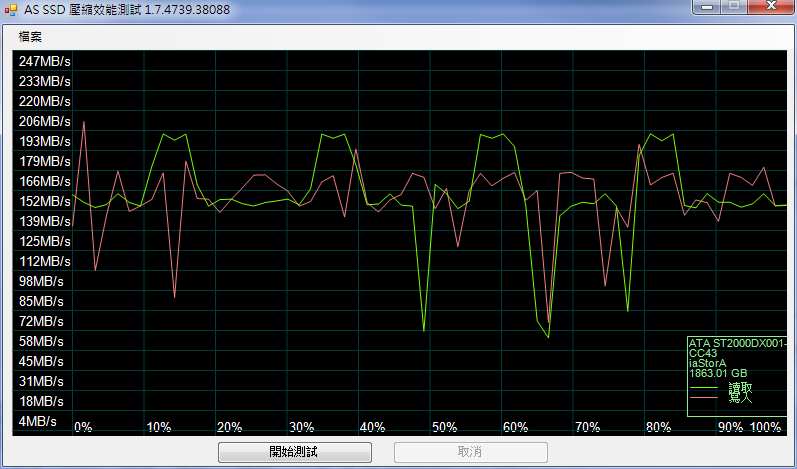This screenshot has height=469, width=797.
Task: Click the CC43 firmware text in legend
Action: (x=703, y=354)
